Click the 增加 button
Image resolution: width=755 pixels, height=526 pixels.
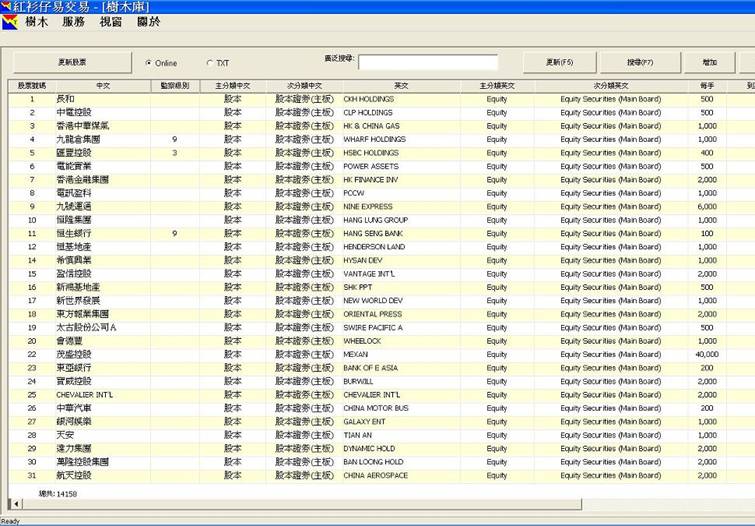click(x=710, y=63)
